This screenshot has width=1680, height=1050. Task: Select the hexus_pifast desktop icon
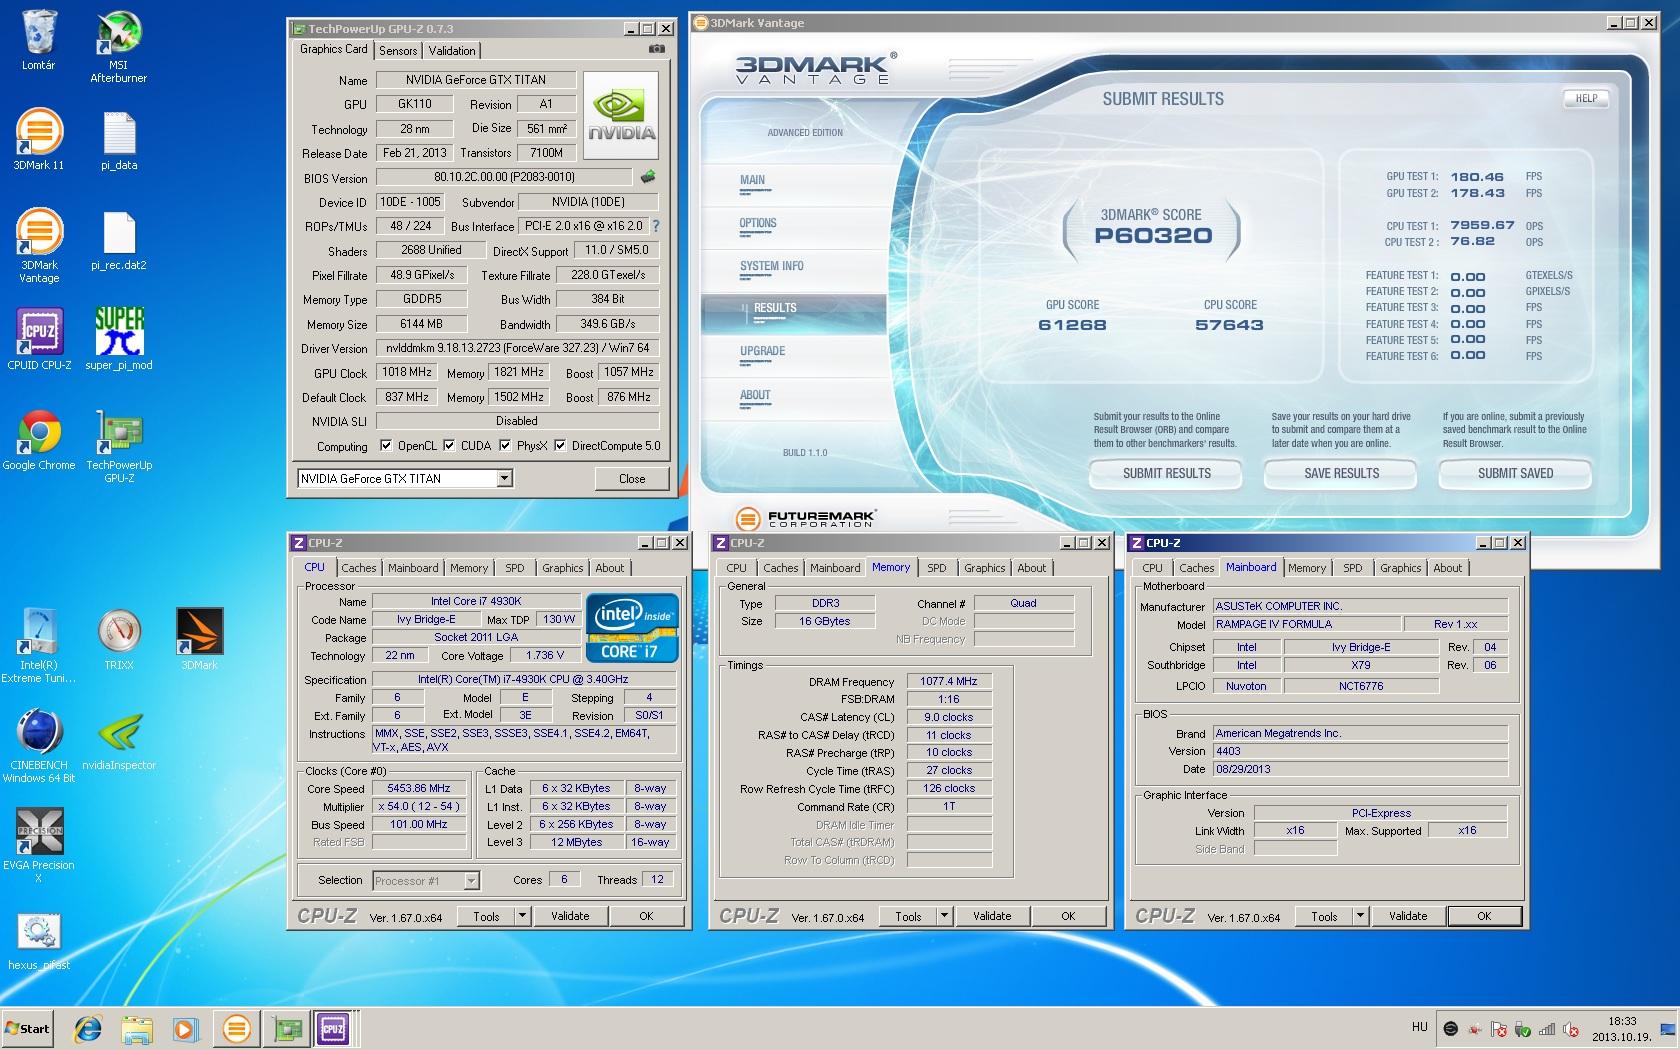[39, 940]
